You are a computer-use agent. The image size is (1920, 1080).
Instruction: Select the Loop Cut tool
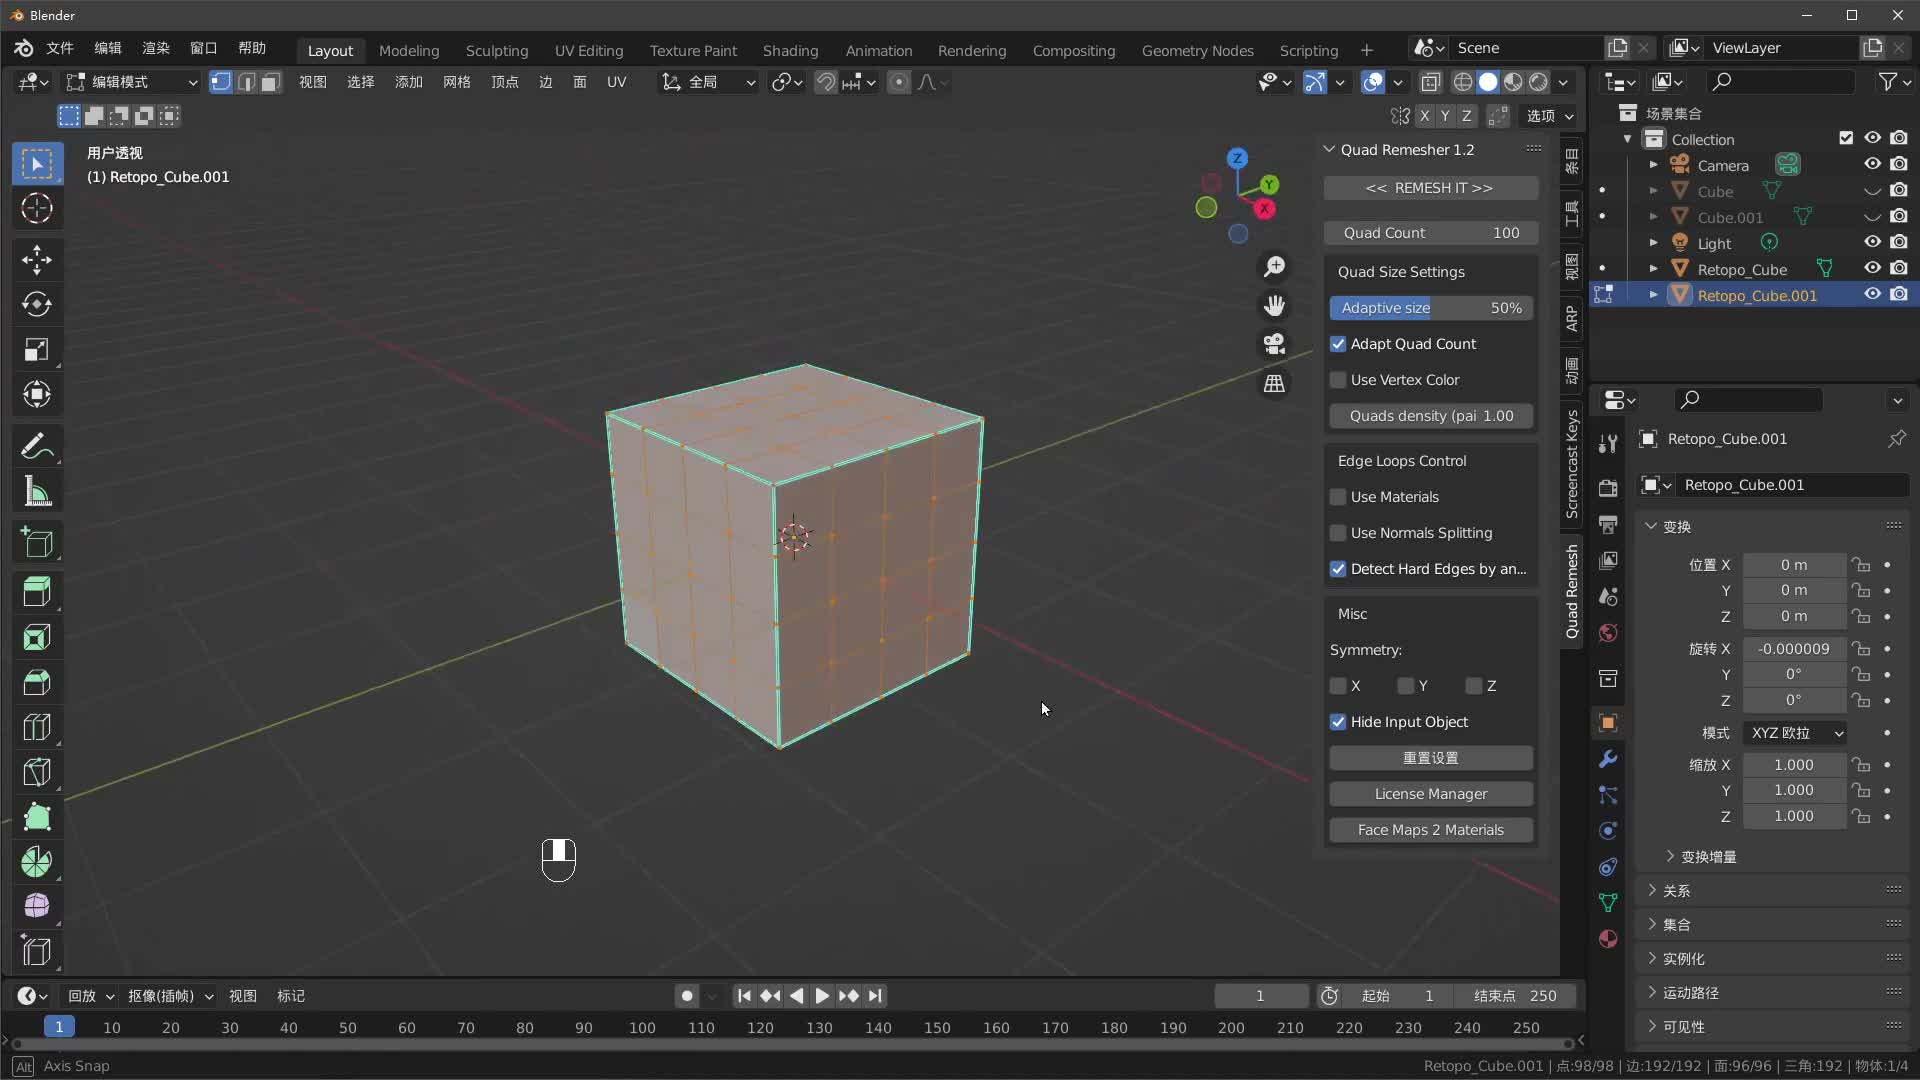(37, 727)
